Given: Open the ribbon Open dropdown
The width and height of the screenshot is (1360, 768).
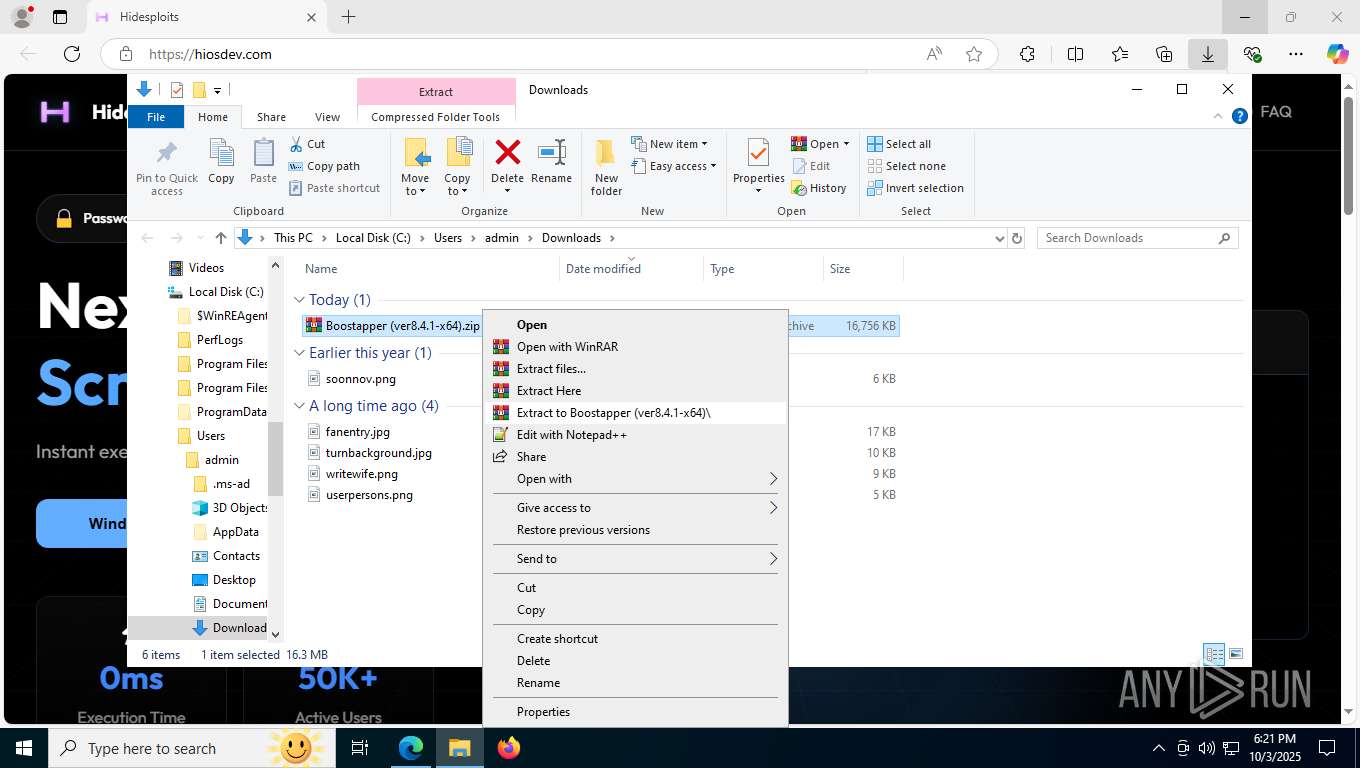Looking at the screenshot, I should point(820,144).
